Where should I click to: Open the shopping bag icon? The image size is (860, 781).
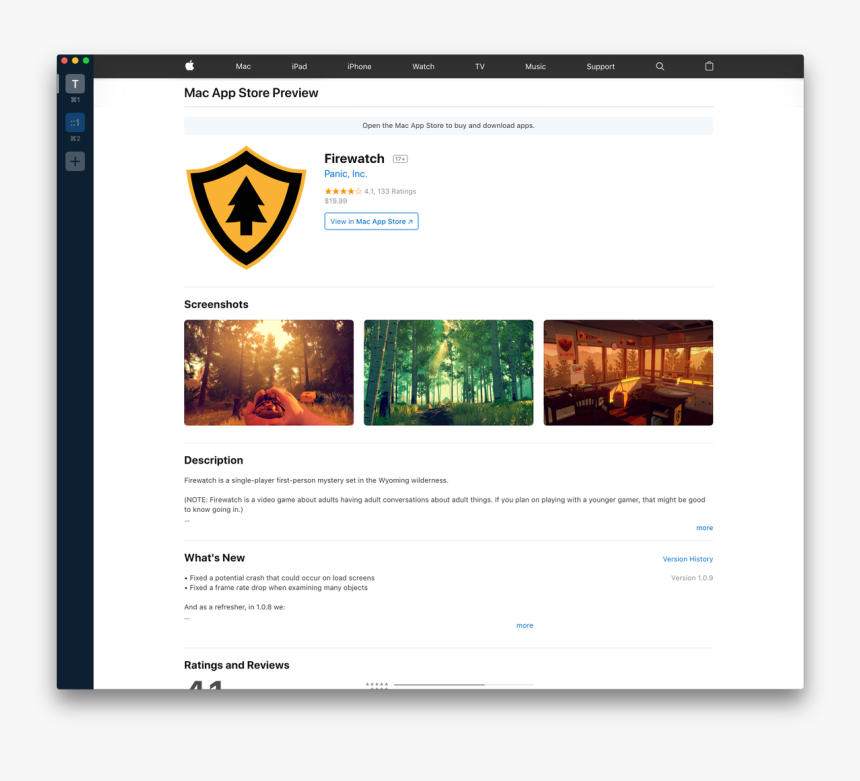[709, 66]
